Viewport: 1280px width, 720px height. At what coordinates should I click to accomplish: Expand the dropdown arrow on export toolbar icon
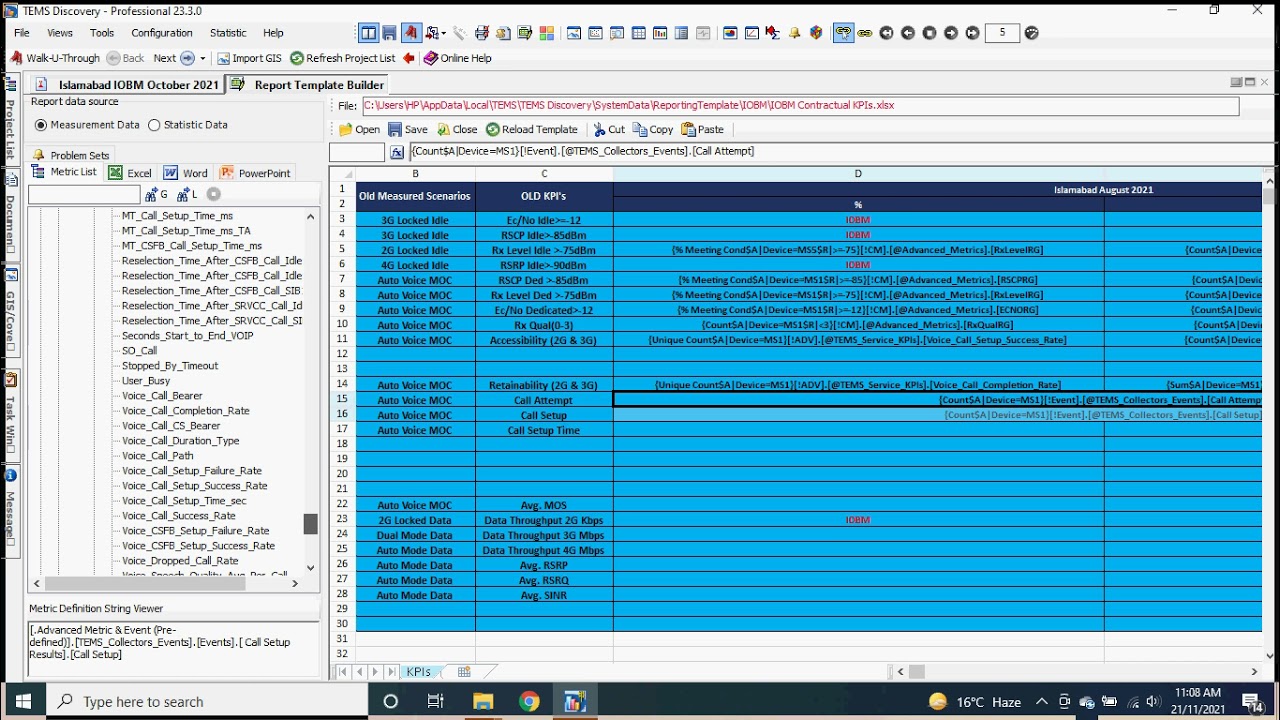pos(442,33)
